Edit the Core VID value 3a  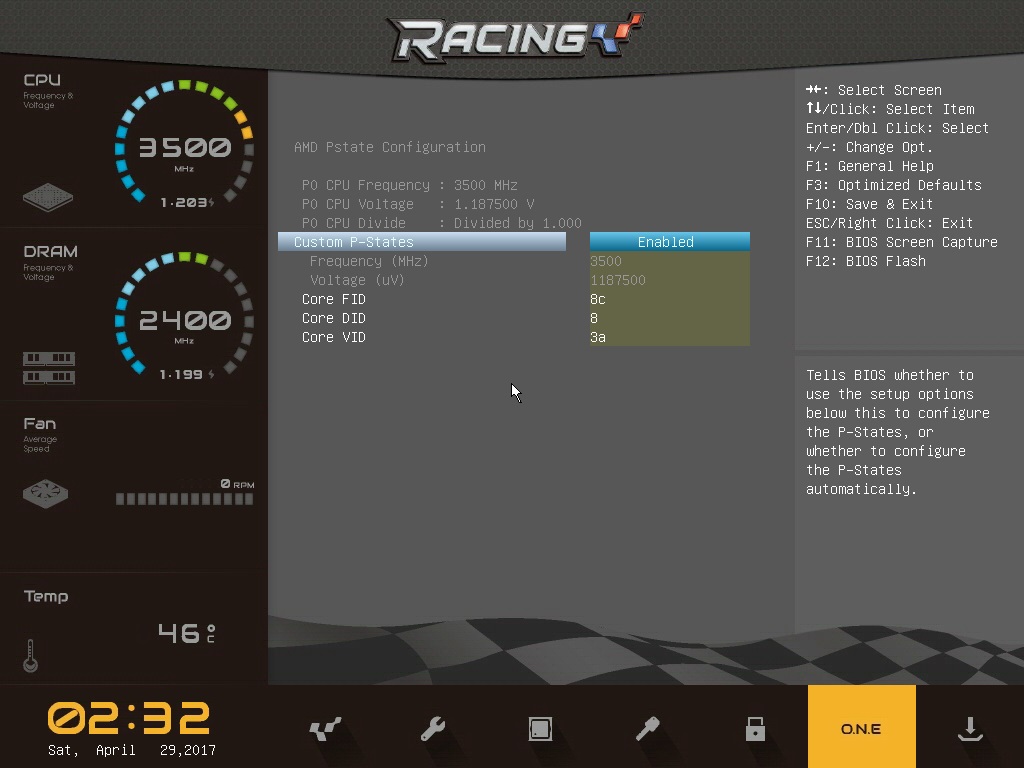pyautogui.click(x=669, y=337)
